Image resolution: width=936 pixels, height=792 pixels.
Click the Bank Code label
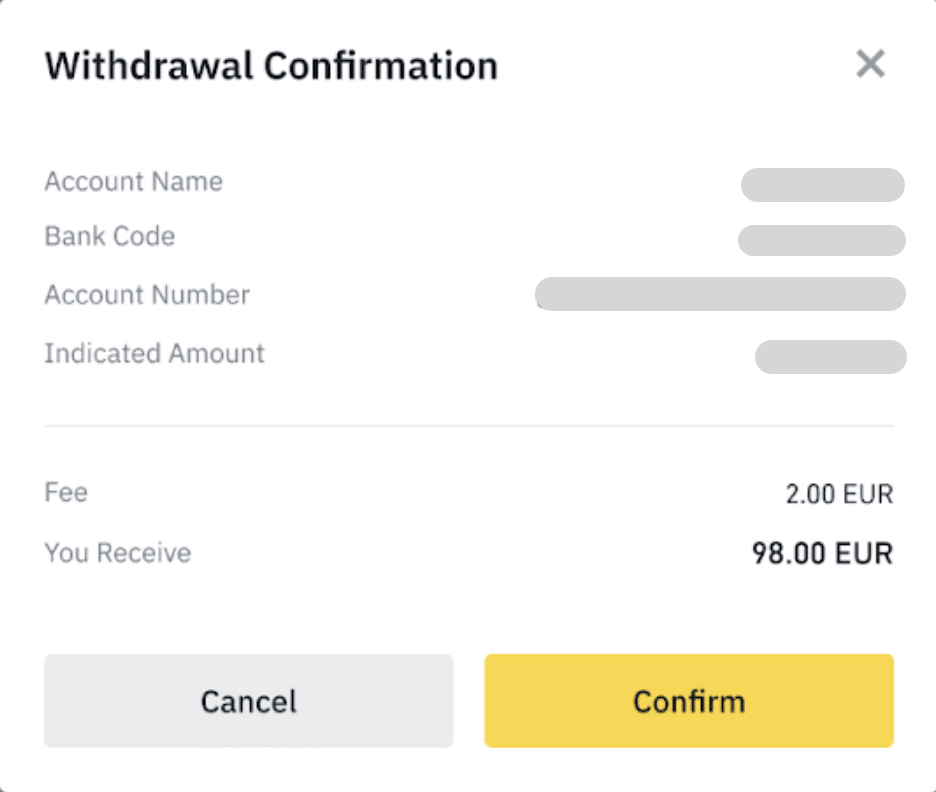pos(109,237)
